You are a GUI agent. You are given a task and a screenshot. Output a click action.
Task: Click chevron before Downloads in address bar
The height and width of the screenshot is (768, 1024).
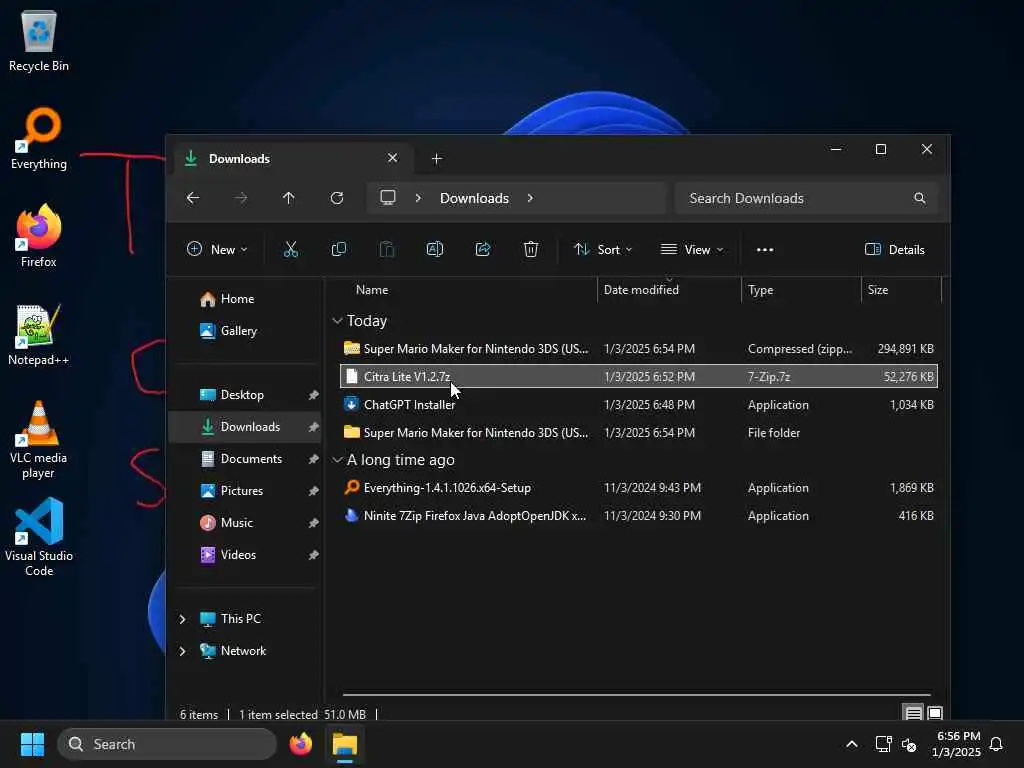pyautogui.click(x=418, y=198)
